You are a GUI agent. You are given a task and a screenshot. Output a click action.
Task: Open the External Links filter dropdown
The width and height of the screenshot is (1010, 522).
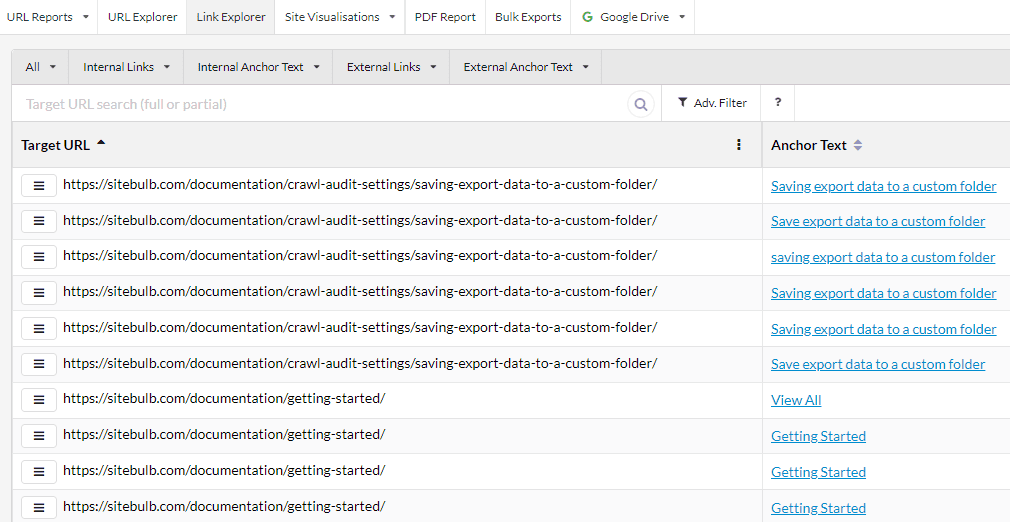pyautogui.click(x=392, y=67)
